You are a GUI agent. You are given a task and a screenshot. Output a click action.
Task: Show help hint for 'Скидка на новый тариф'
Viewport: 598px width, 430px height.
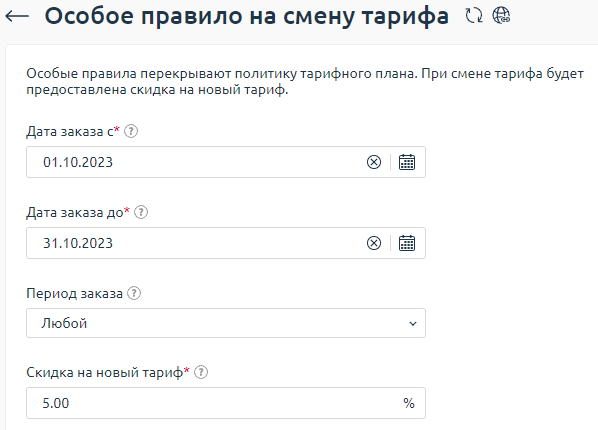(201, 372)
